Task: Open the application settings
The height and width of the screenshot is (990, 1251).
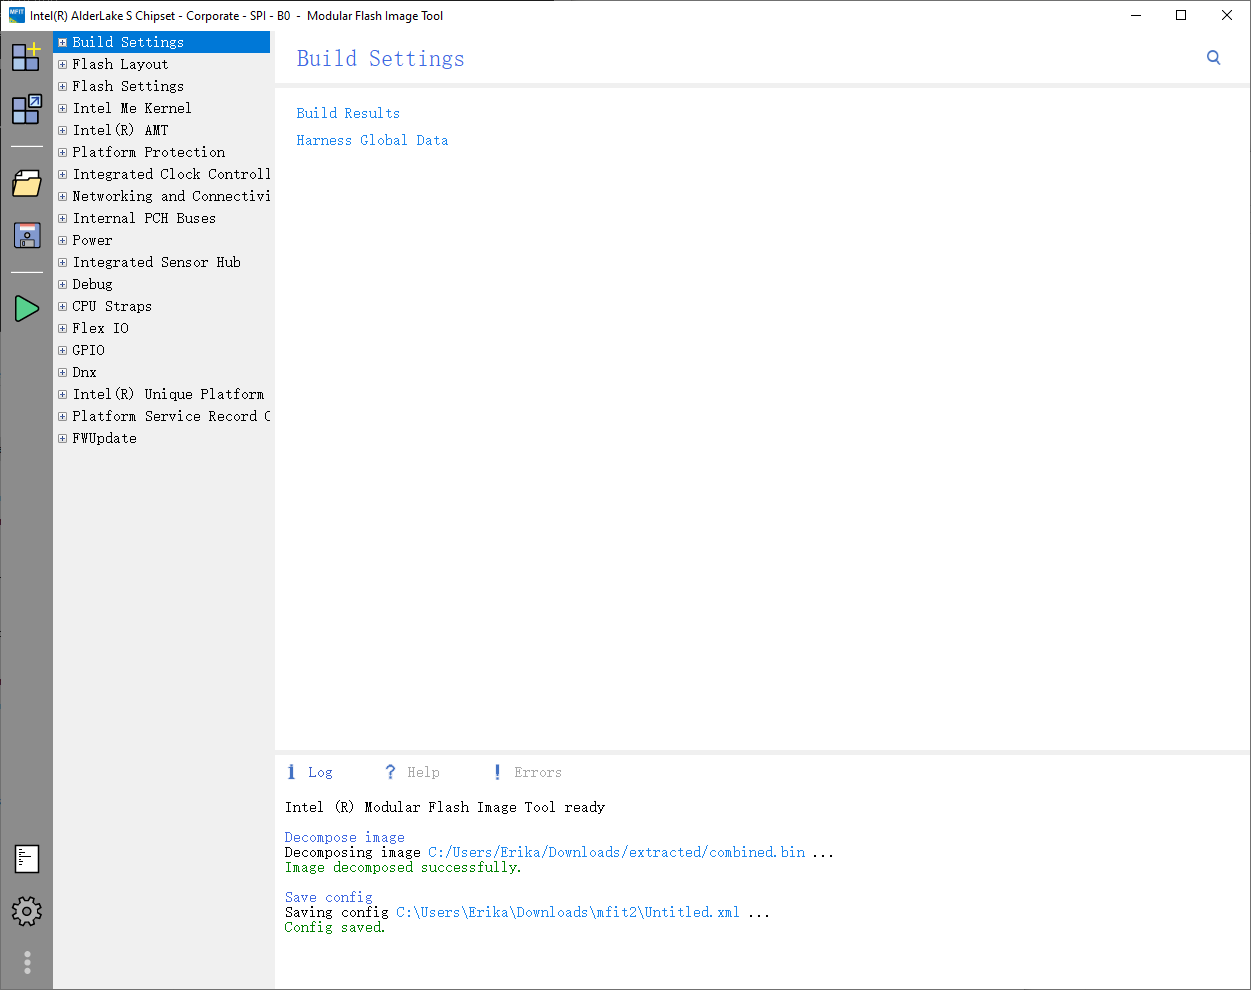Action: click(x=27, y=911)
